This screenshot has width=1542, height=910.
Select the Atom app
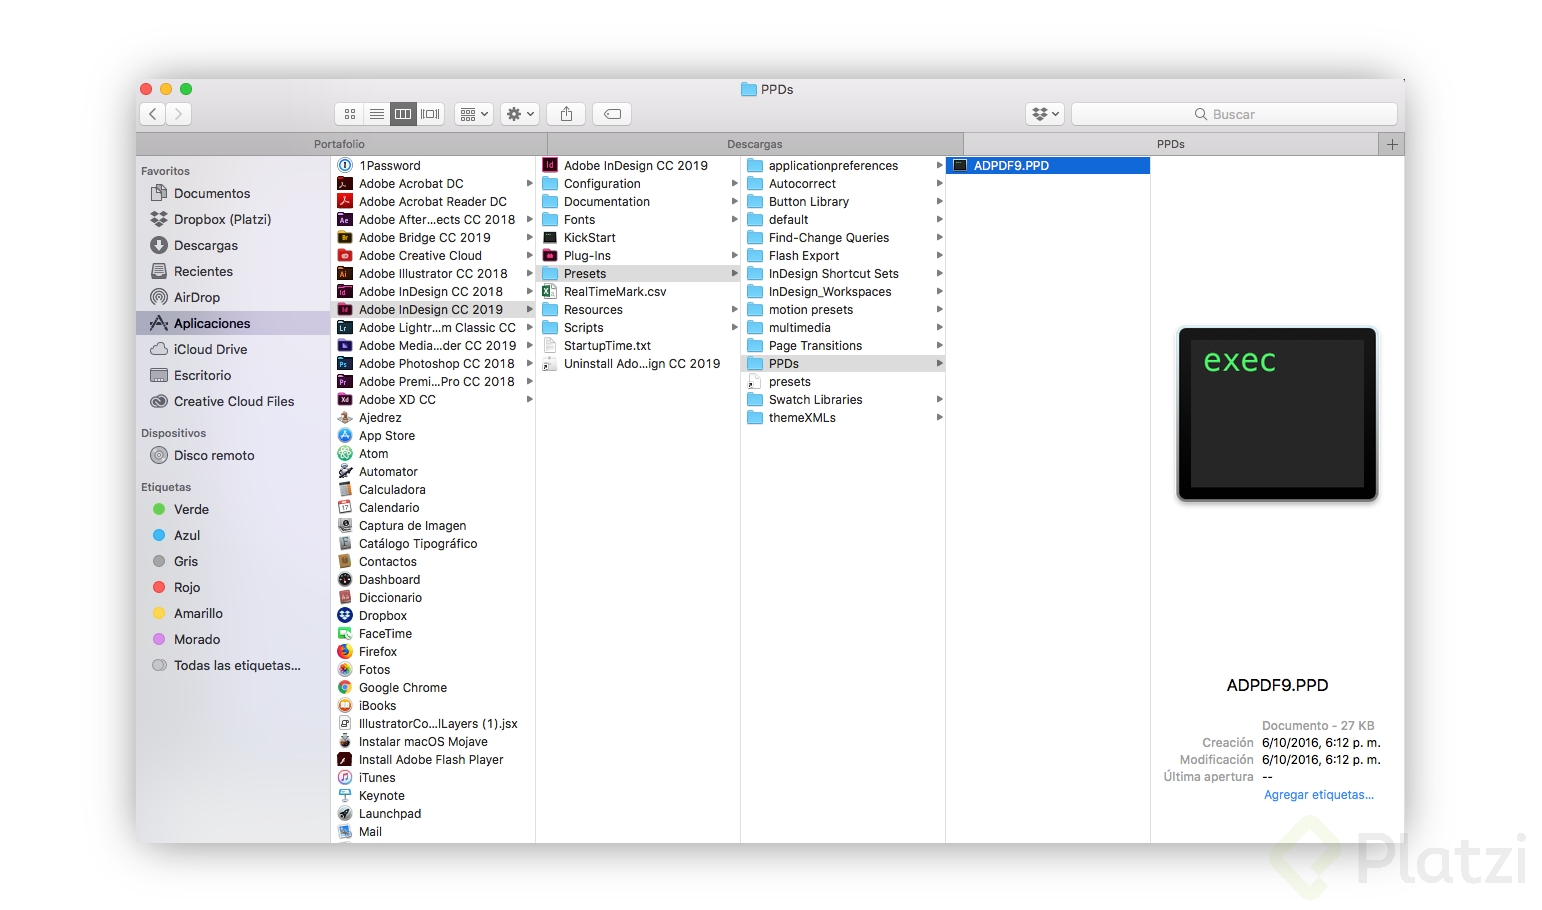click(434, 453)
